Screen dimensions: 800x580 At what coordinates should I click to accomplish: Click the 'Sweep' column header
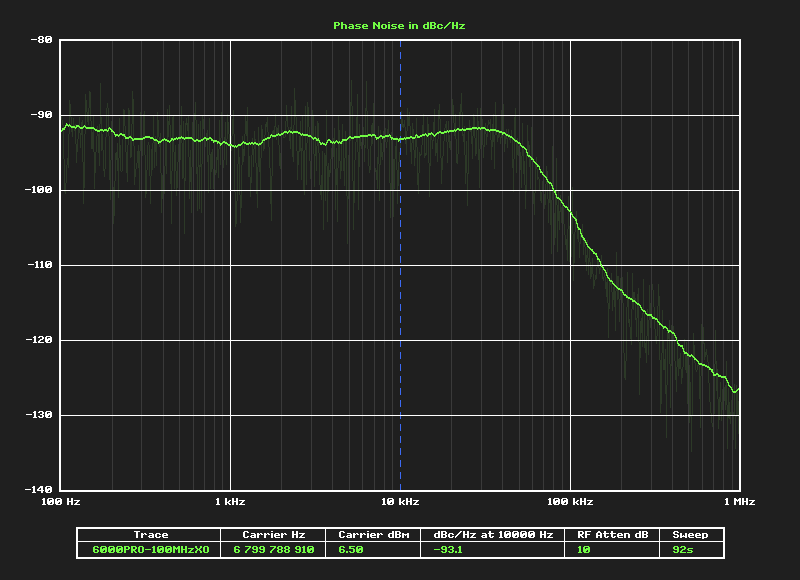[x=690, y=535]
